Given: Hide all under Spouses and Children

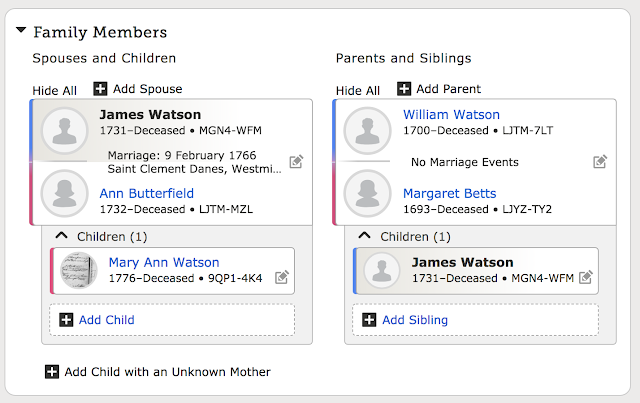Looking at the screenshot, I should 54,90.
